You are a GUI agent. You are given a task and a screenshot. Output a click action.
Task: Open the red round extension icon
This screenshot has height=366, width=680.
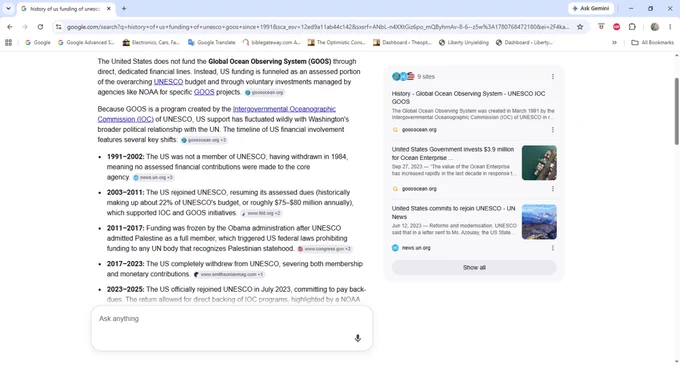click(616, 27)
